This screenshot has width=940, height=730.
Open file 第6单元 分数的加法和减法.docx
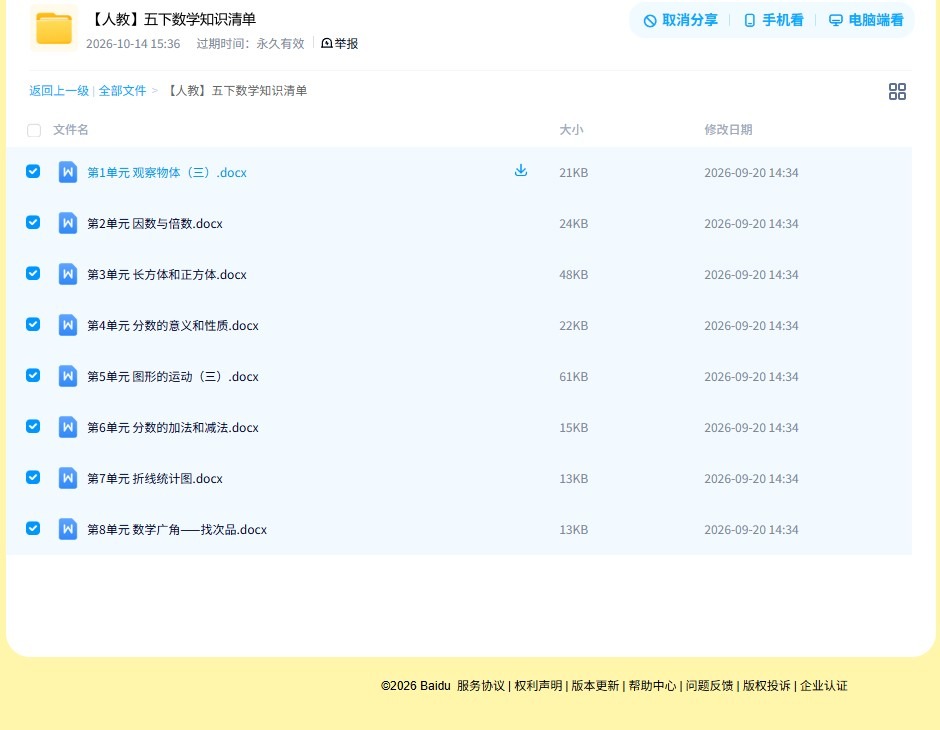click(173, 427)
